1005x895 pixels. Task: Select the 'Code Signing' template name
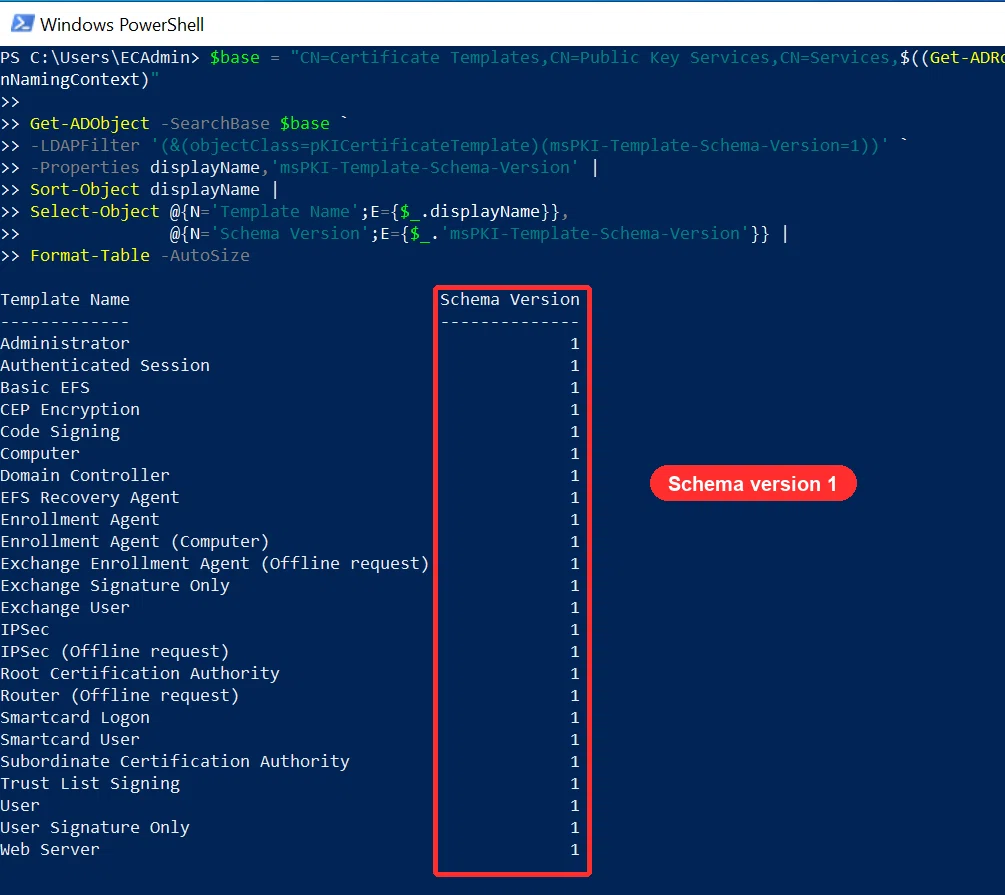click(60, 431)
